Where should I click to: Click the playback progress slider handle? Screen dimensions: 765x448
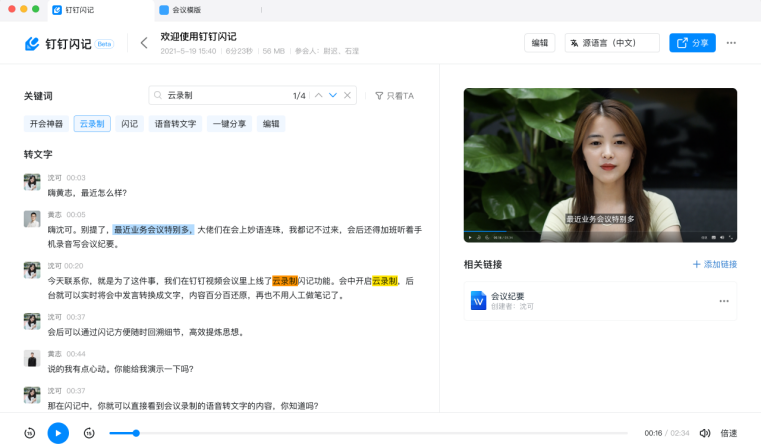click(x=136, y=433)
